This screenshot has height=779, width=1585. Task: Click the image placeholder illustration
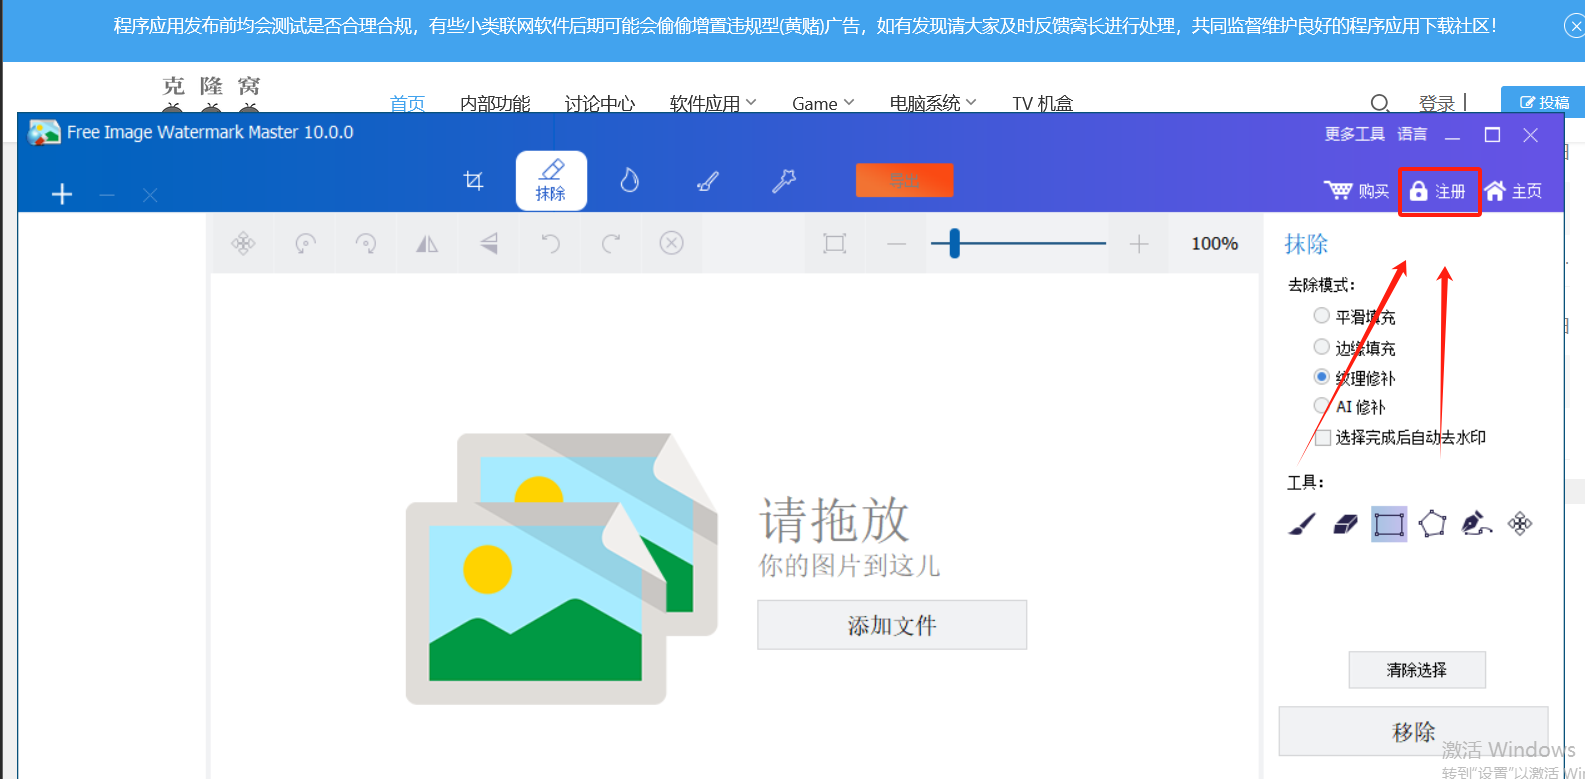click(561, 568)
